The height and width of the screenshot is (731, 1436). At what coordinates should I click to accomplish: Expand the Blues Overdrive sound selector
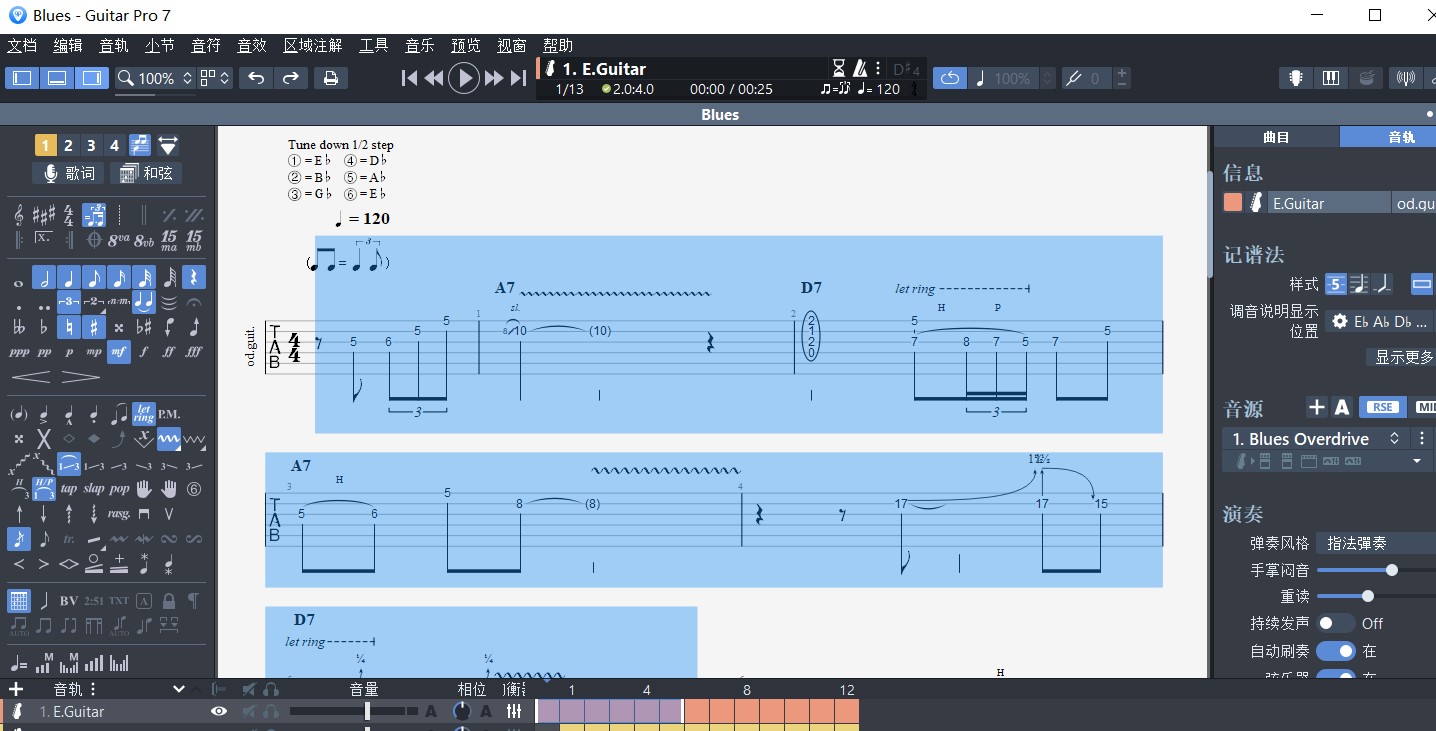coord(1393,439)
